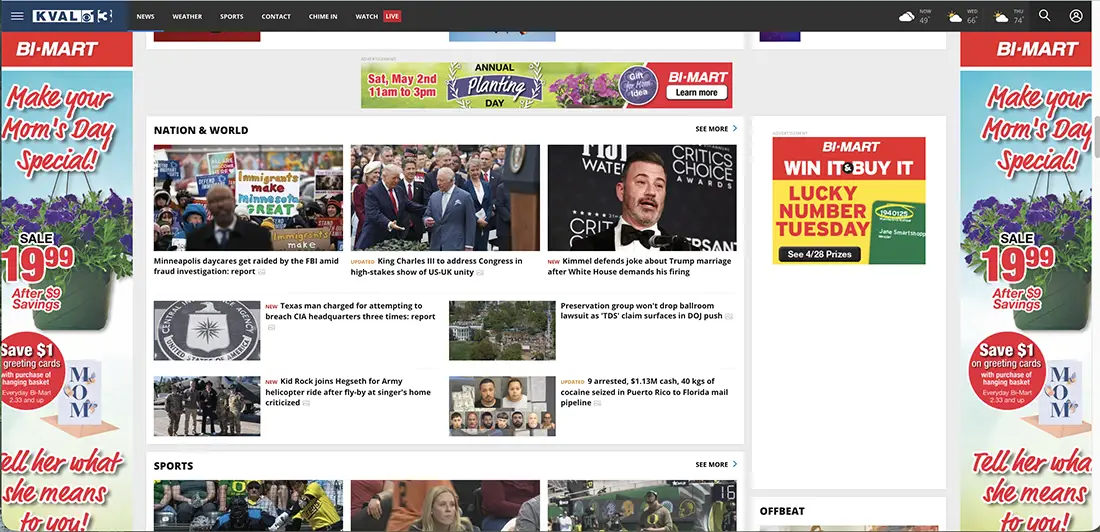Screen dimensions: 1100x532
Task: Open the Sports menu
Action: pos(232,16)
